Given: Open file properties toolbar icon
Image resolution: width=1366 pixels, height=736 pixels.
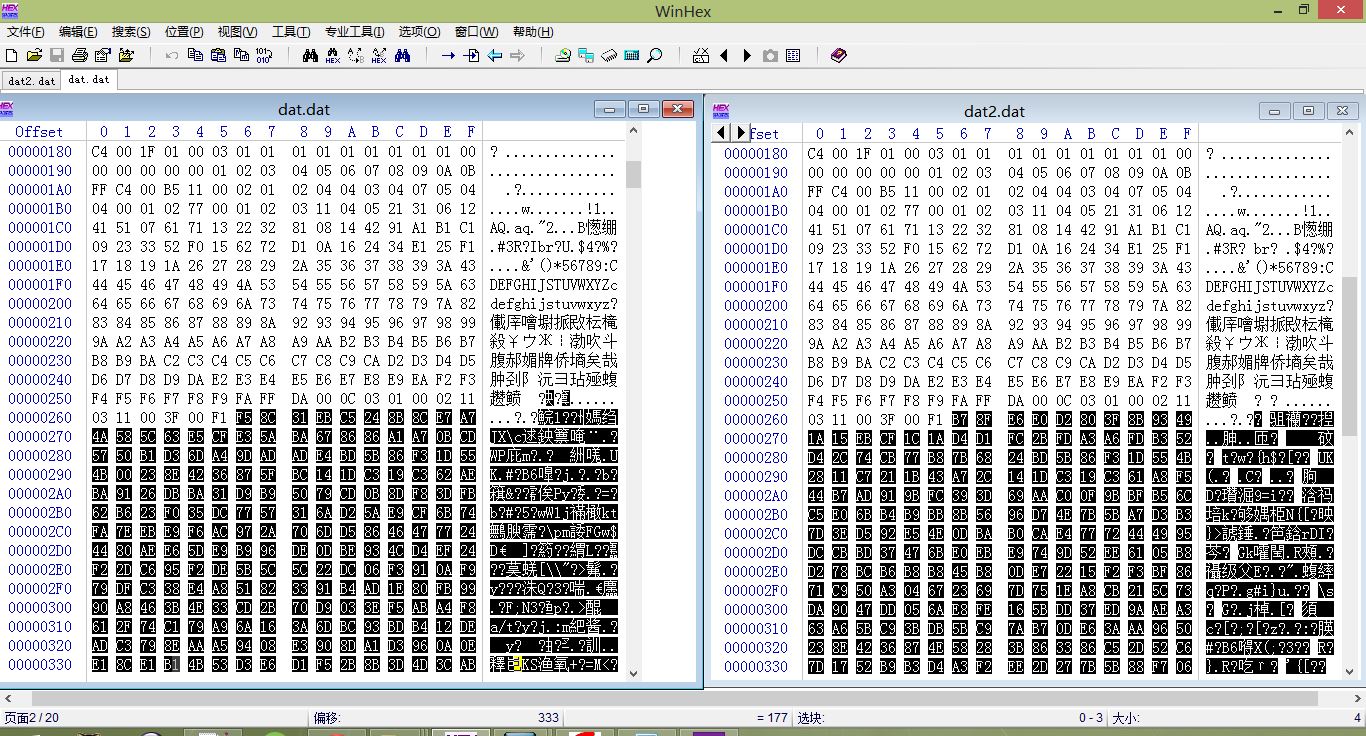Looking at the screenshot, I should click(x=103, y=55).
